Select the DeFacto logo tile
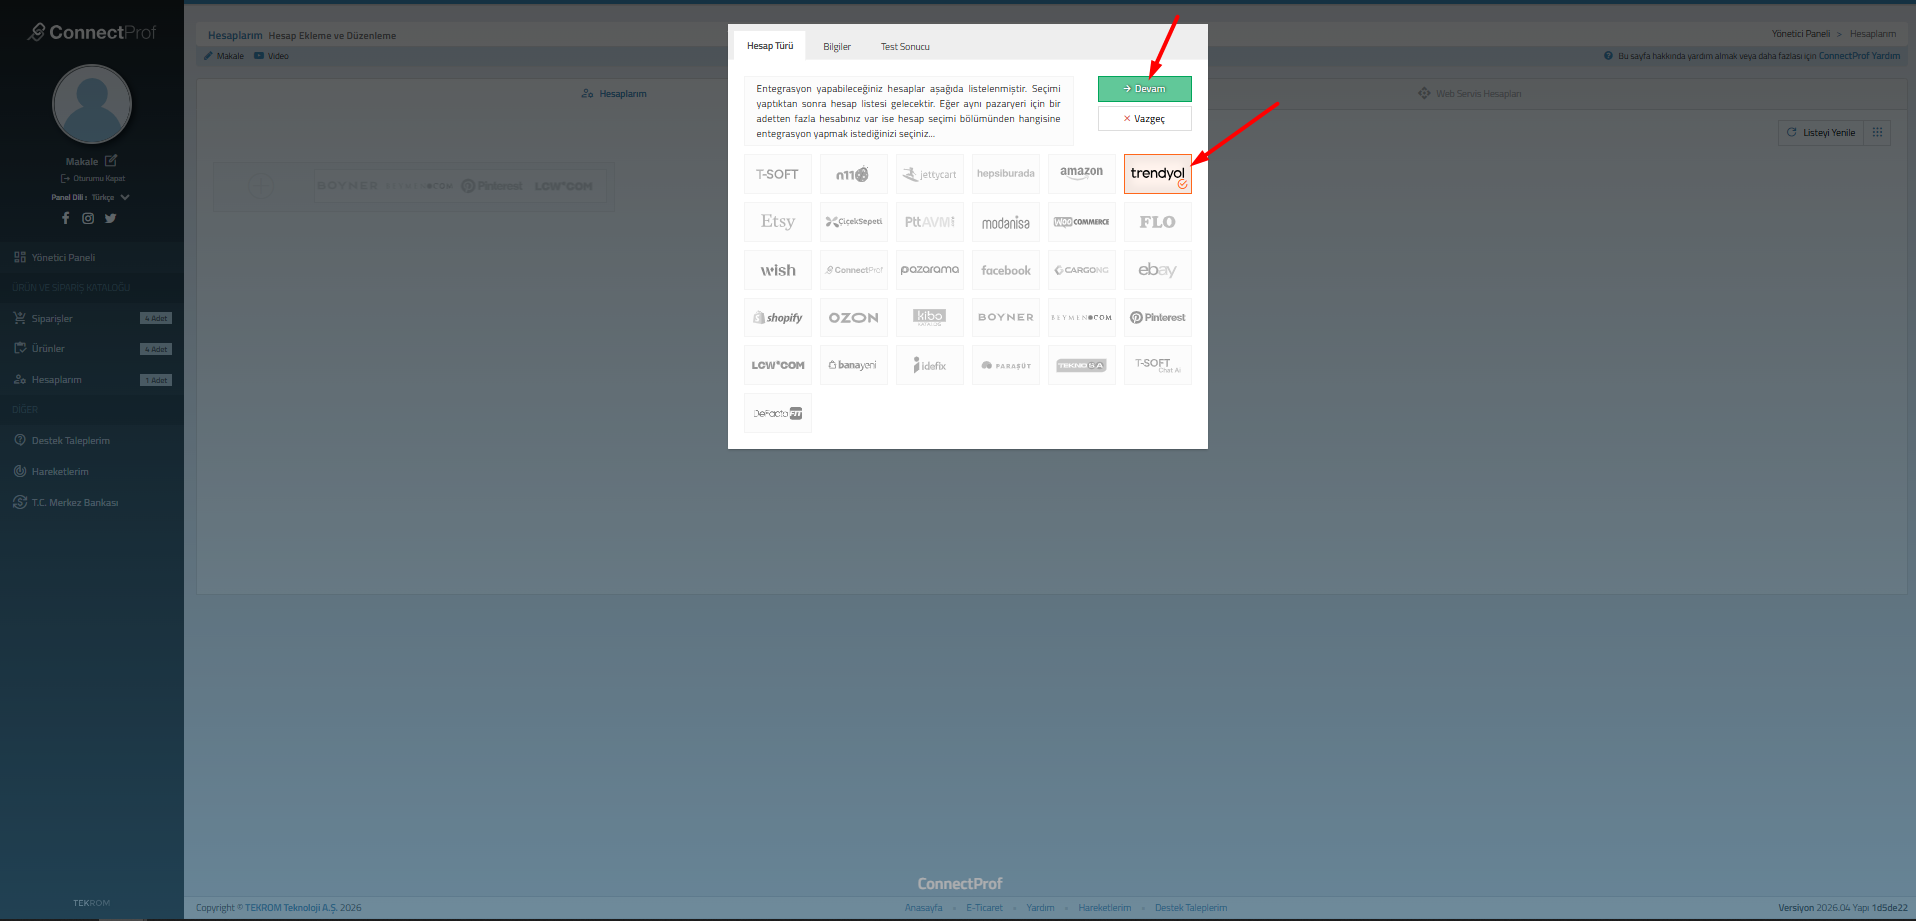Screen dimensions: 1916x921 coord(777,413)
